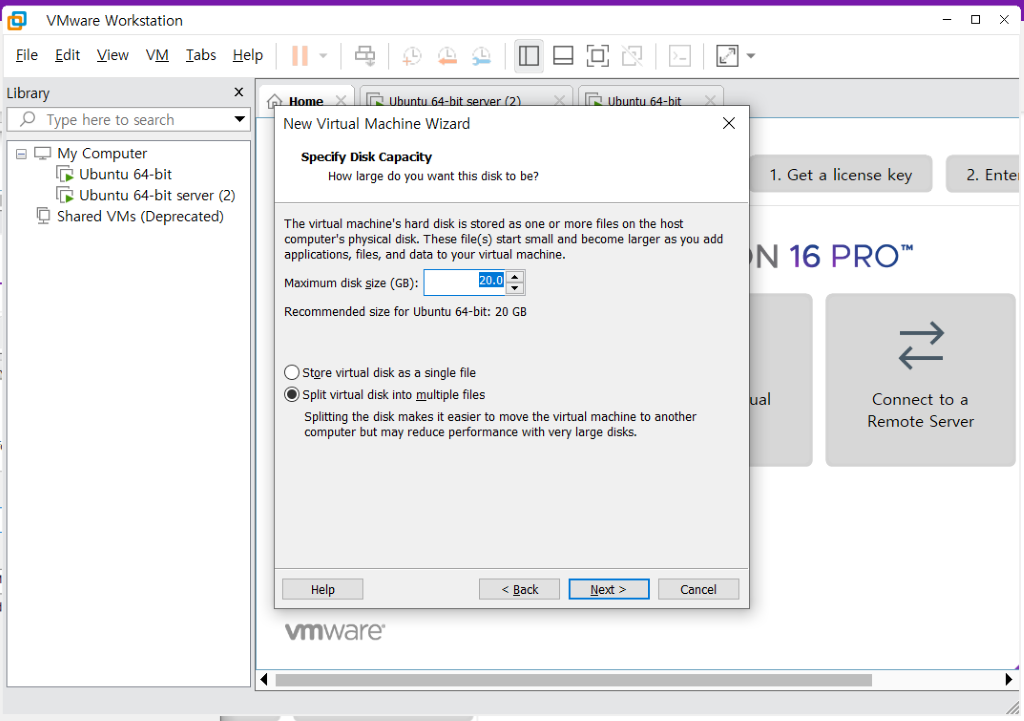This screenshot has height=721, width=1024.
Task: Toggle the Show library sidebar icon
Action: 529,56
